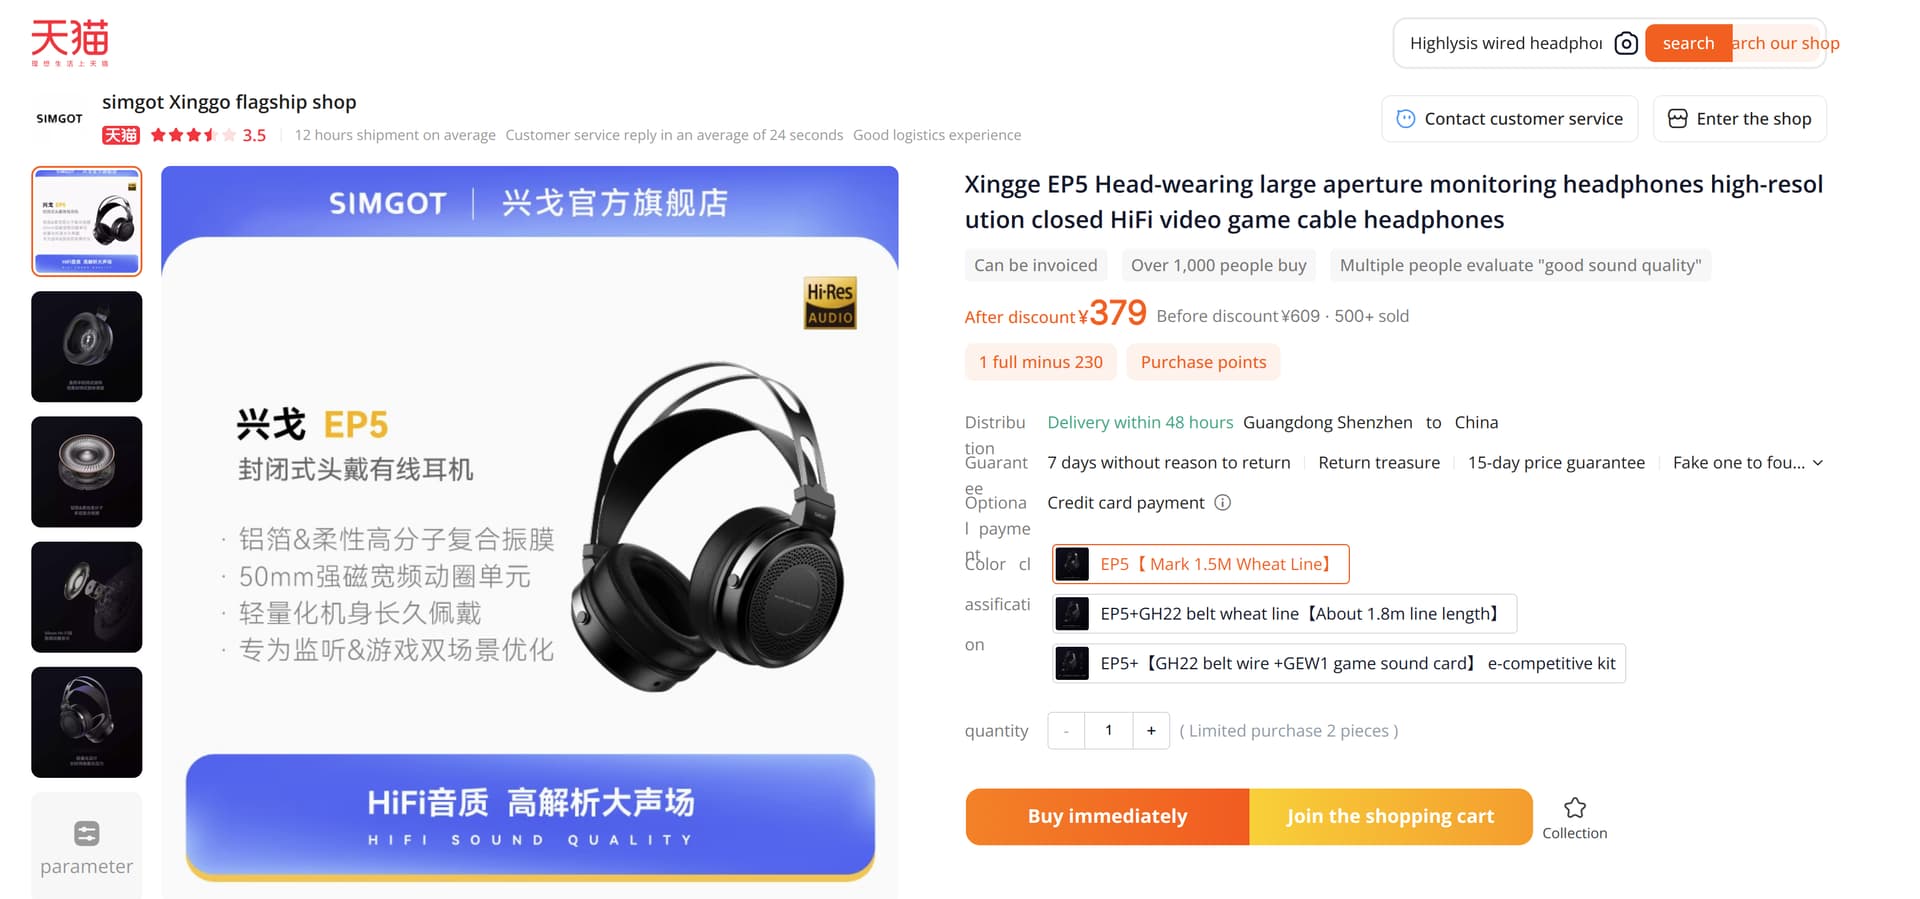Select EP5+GH22 belt wheat line option

1285,614
